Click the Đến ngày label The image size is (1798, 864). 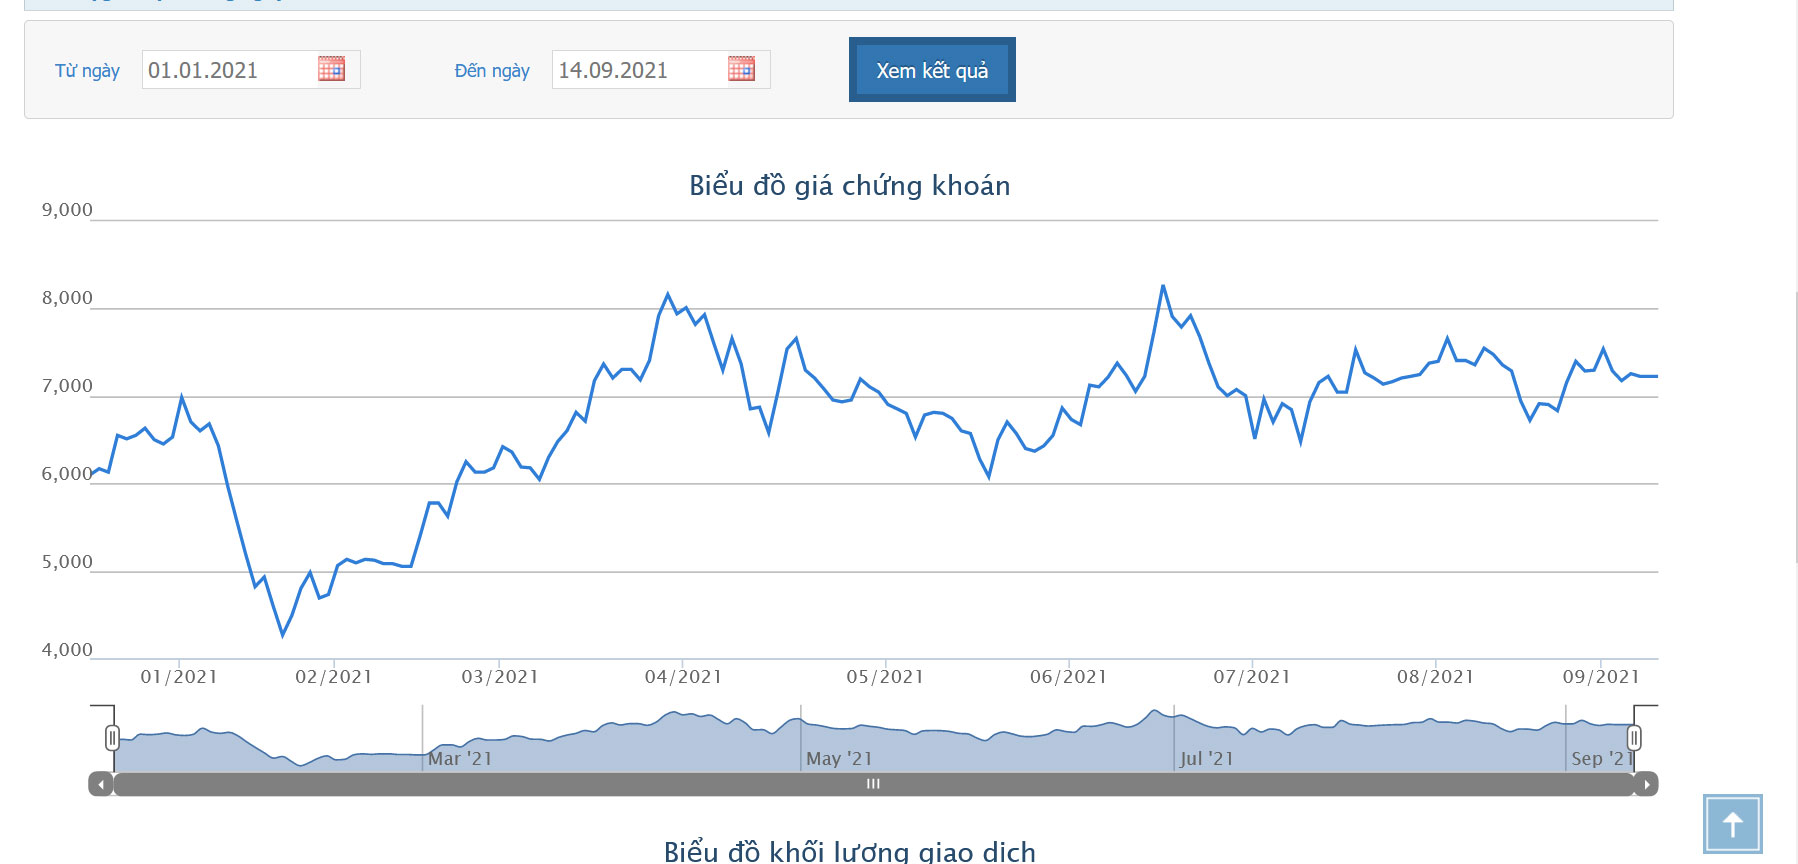pos(492,71)
